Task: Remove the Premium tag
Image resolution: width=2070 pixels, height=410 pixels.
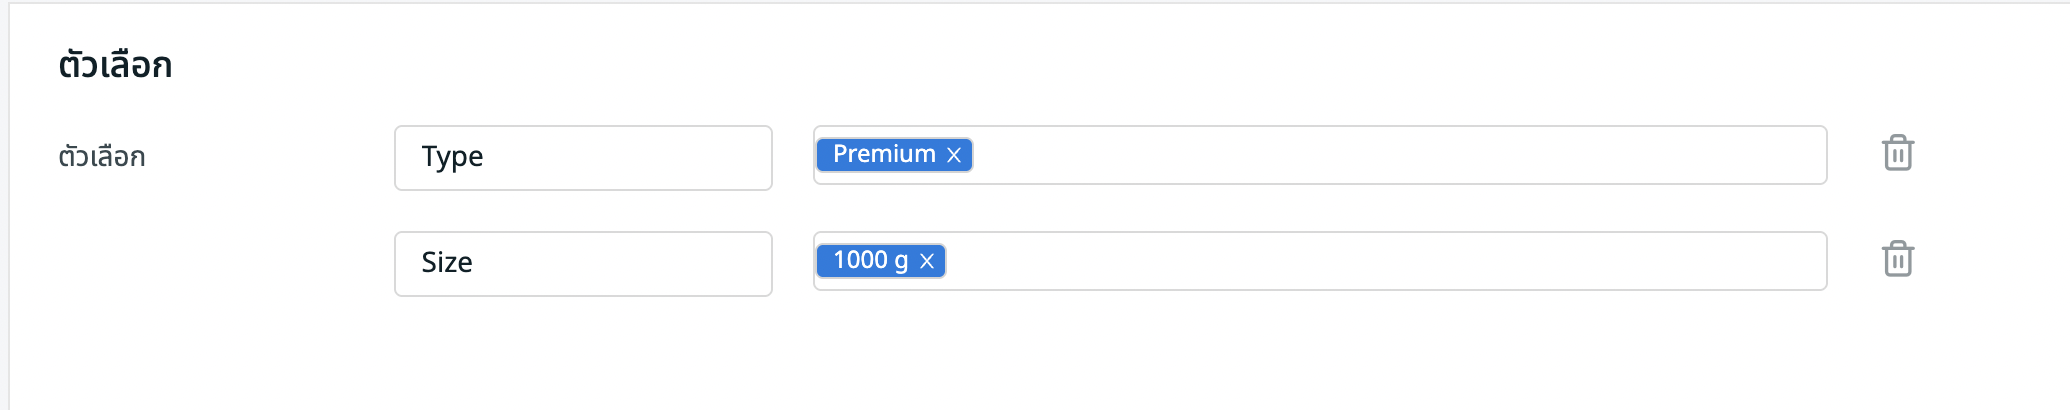Action: [x=954, y=155]
